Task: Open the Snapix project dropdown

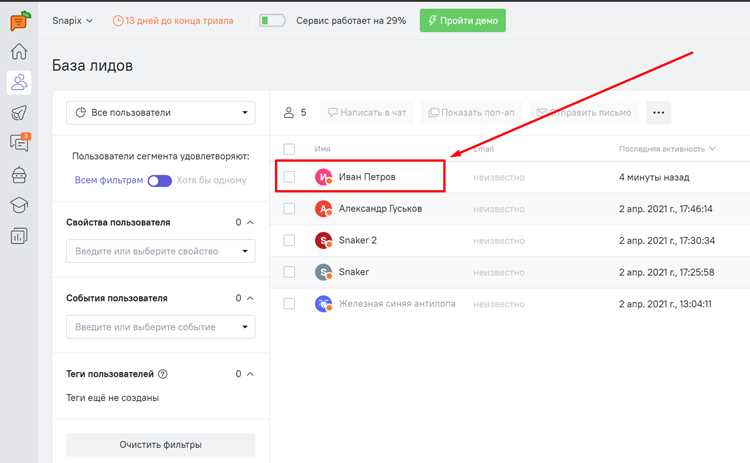Action: pyautogui.click(x=72, y=21)
